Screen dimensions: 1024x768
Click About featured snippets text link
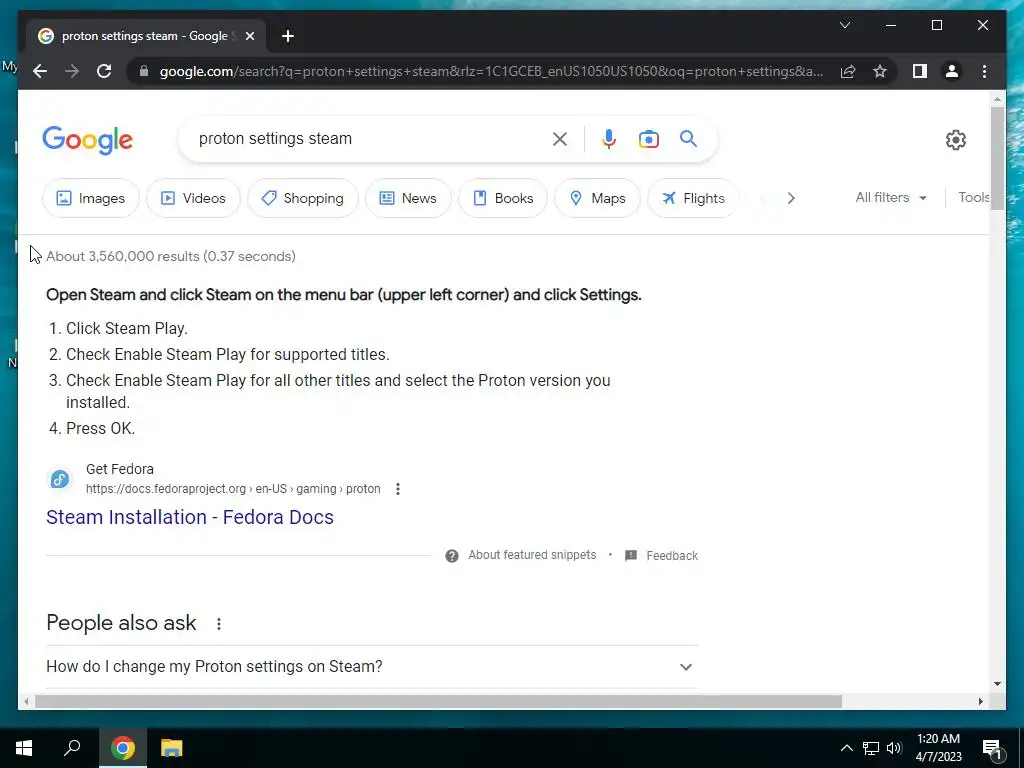(x=532, y=555)
